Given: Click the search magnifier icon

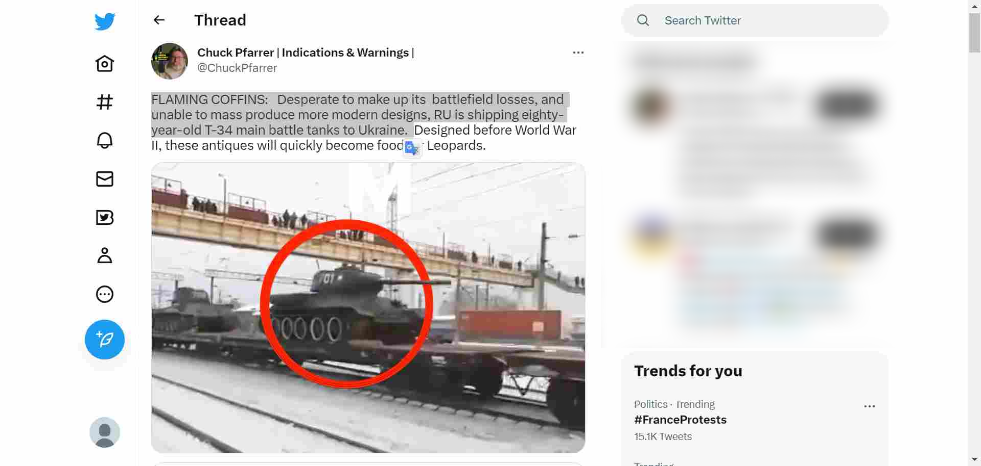Looking at the screenshot, I should [643, 21].
